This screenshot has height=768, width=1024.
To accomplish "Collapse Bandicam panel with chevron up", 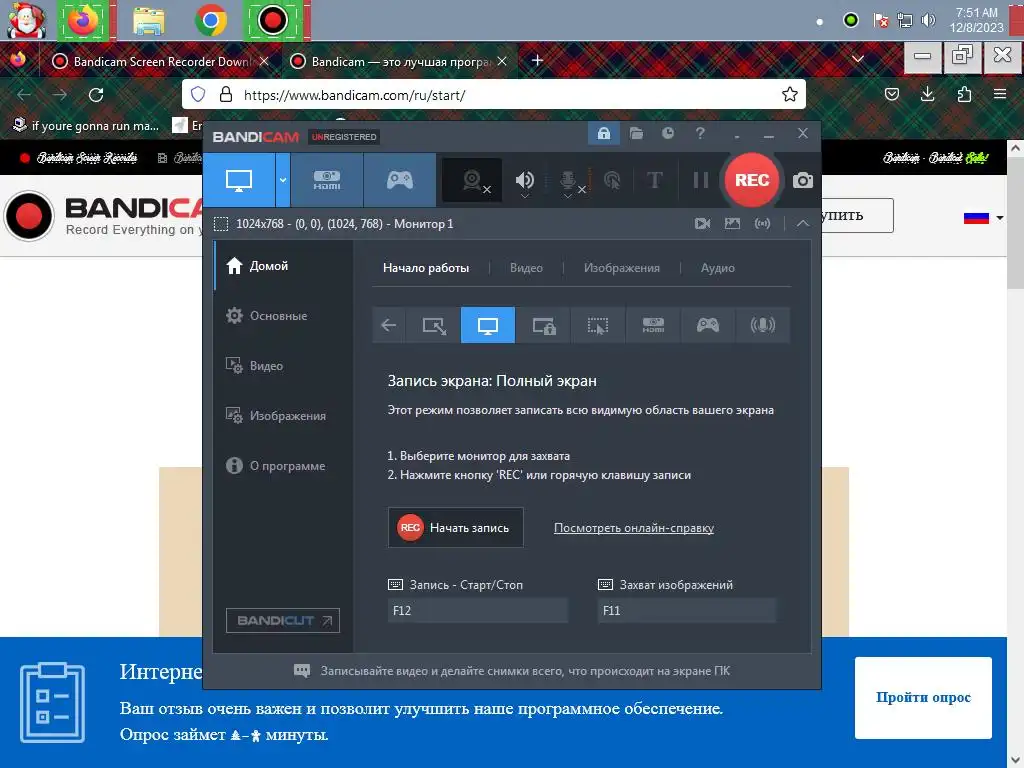I will coord(803,223).
